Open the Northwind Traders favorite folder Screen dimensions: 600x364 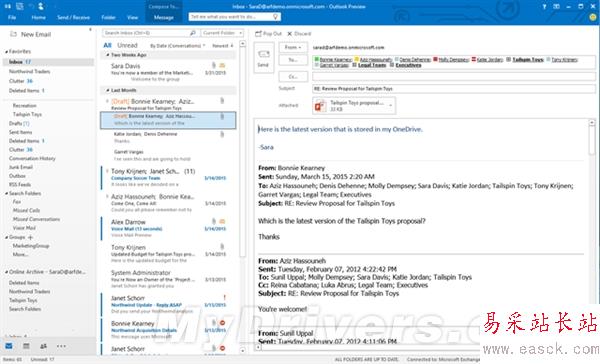pyautogui.click(x=29, y=72)
